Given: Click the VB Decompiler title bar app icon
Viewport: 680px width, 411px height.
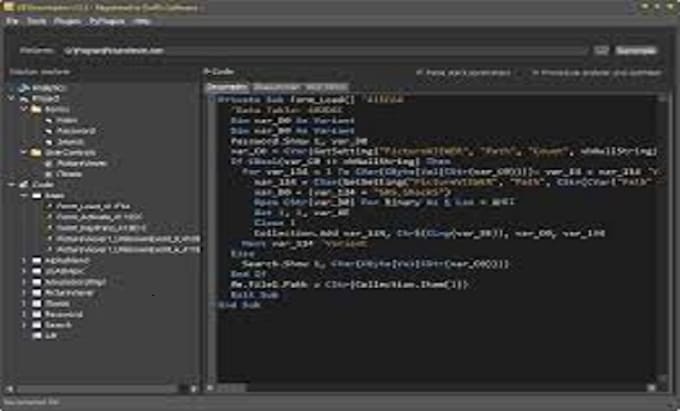Looking at the screenshot, I should pos(8,7).
